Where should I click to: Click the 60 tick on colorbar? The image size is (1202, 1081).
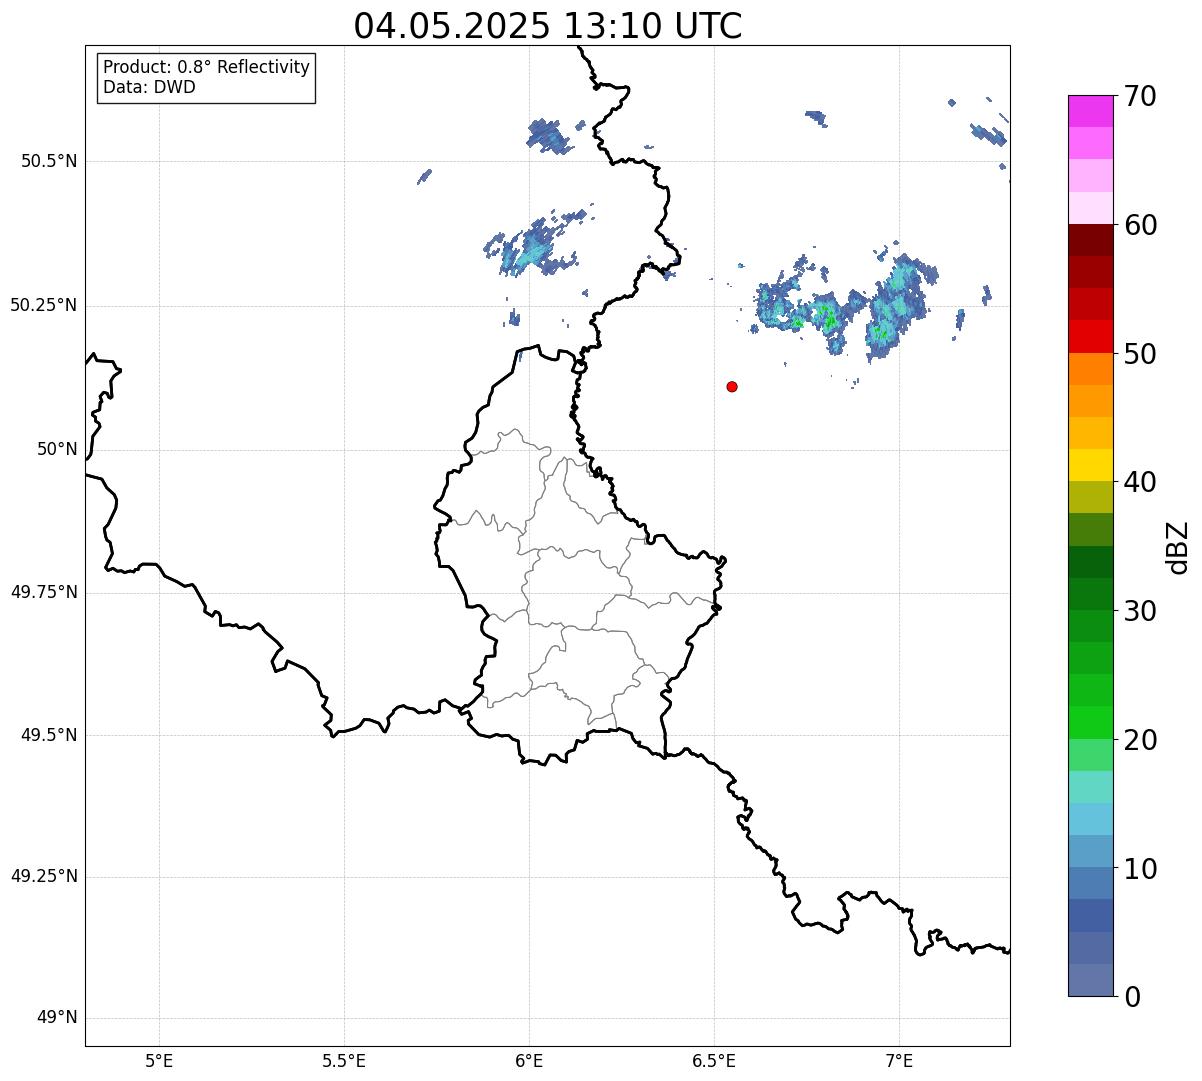coord(1139,225)
